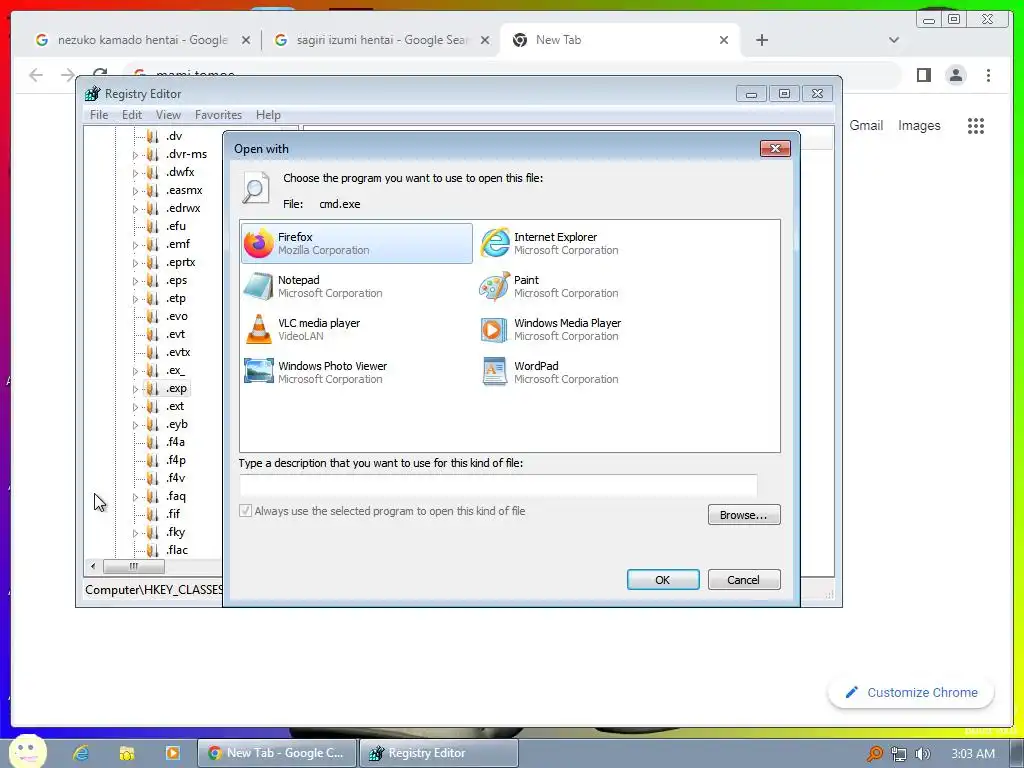The height and width of the screenshot is (768, 1024).
Task: Open Gmail link in Chrome
Action: (x=866, y=125)
